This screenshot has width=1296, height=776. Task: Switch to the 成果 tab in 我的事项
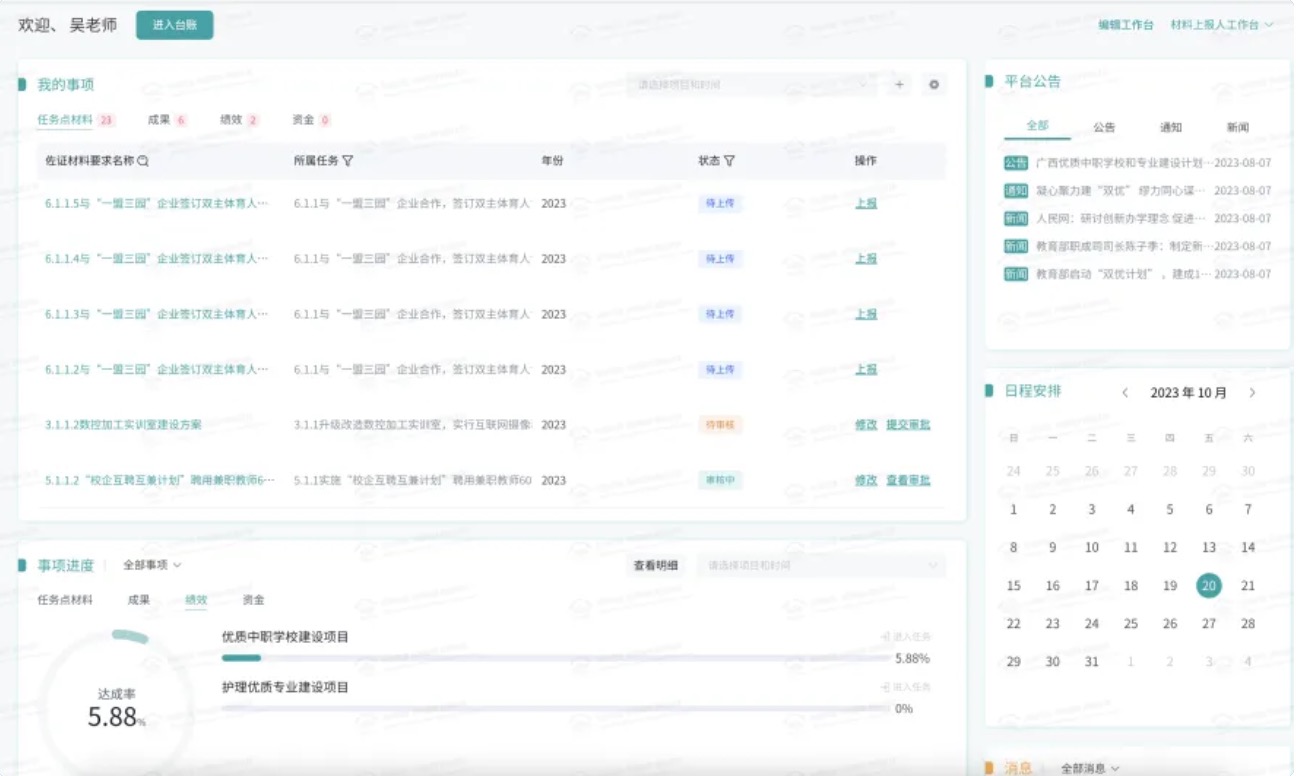[158, 120]
